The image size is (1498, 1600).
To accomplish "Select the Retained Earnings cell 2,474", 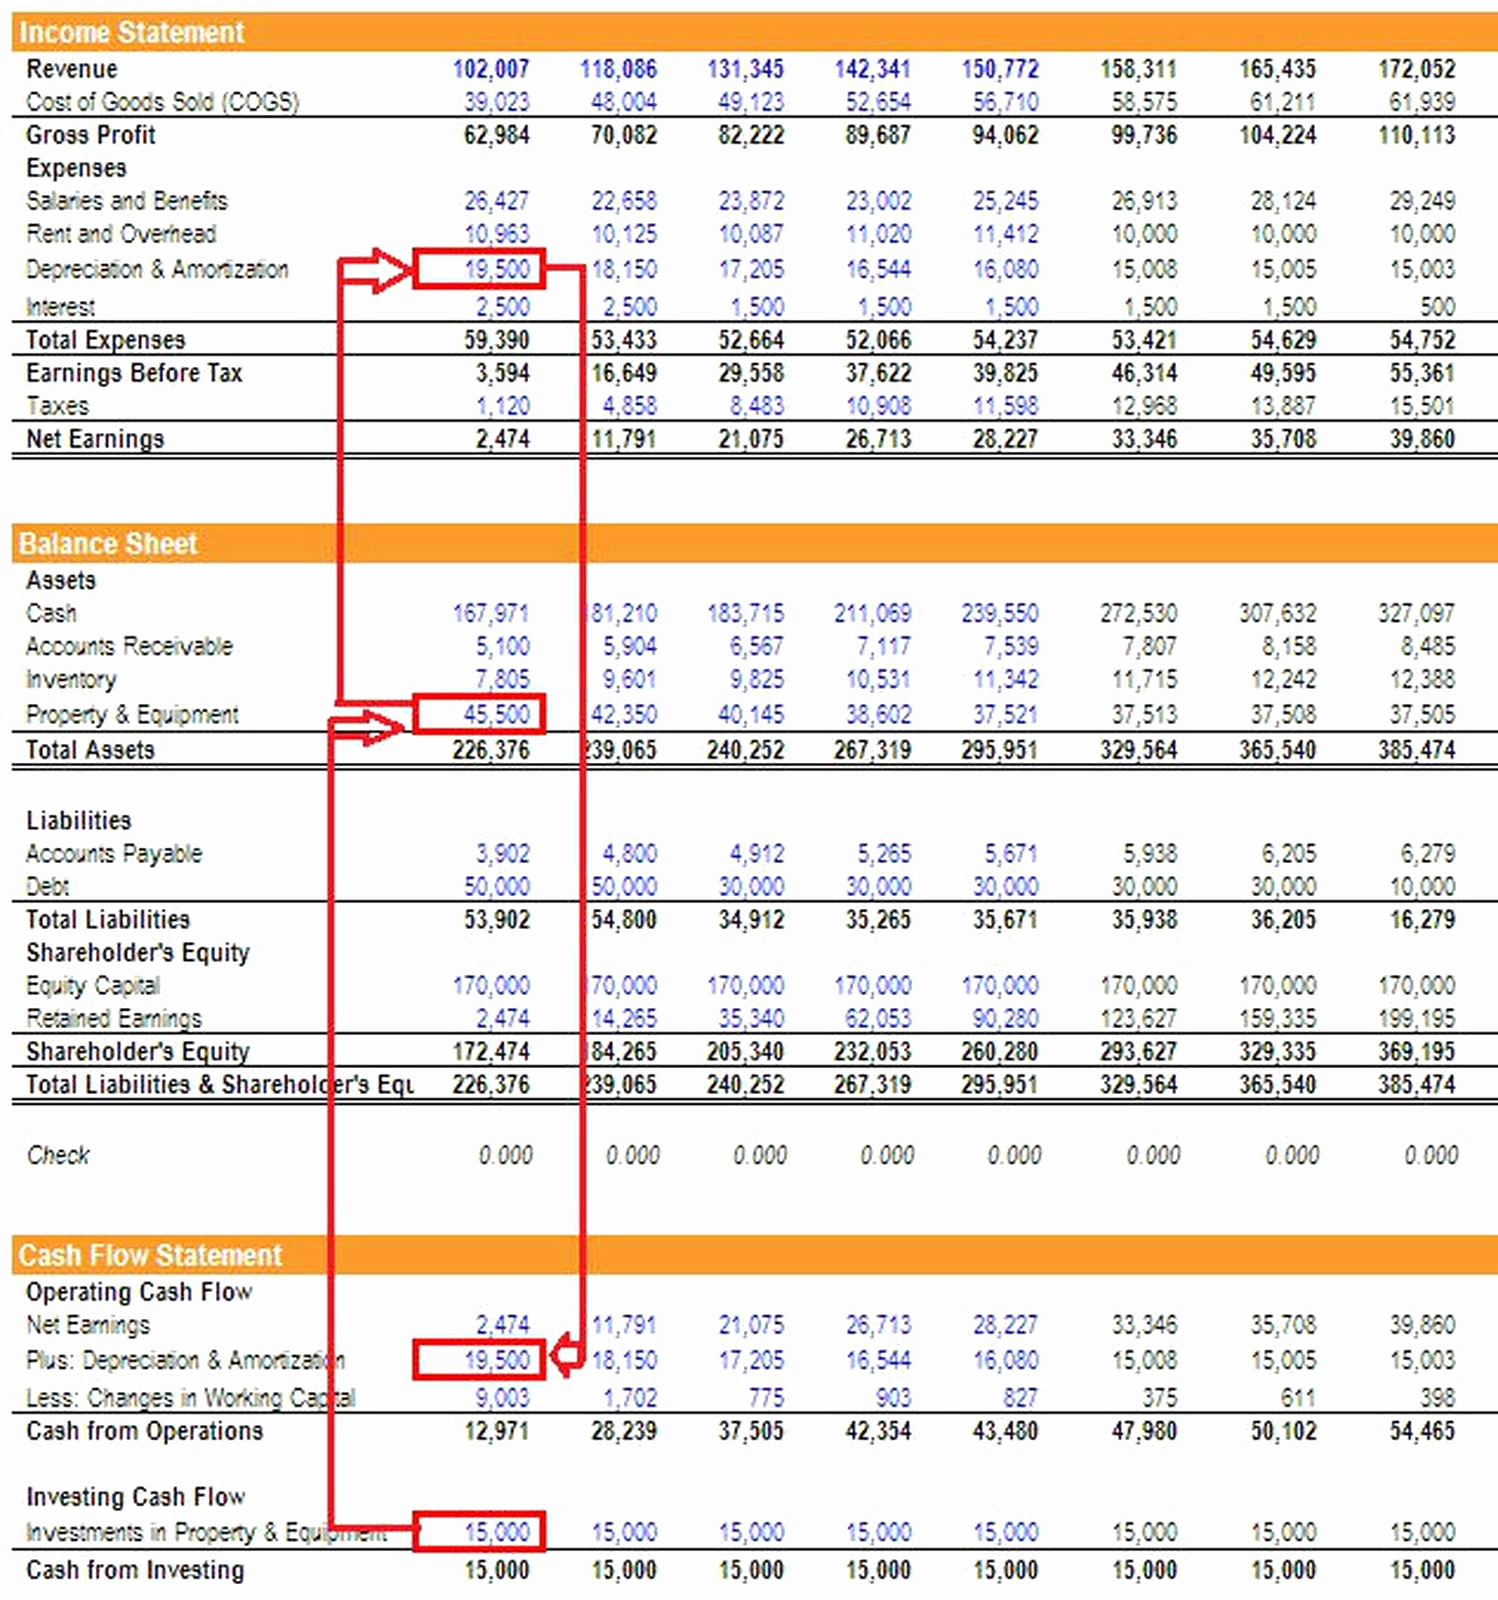I will coord(502,1018).
